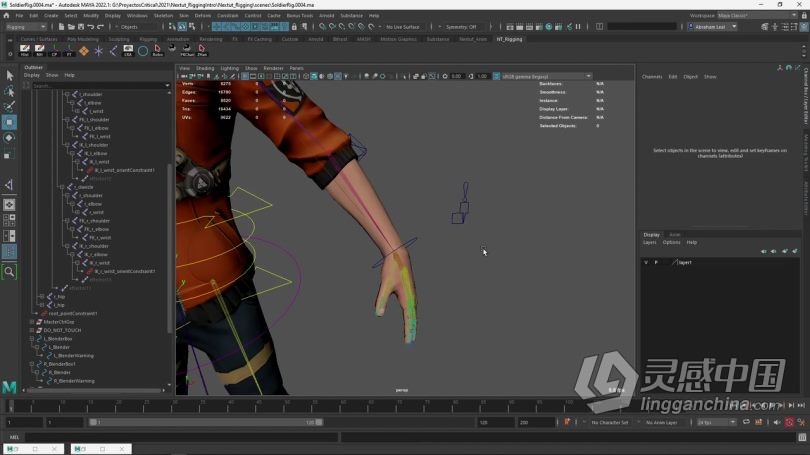
Task: Toggle the selection lock padlock icon
Action: [x=294, y=27]
